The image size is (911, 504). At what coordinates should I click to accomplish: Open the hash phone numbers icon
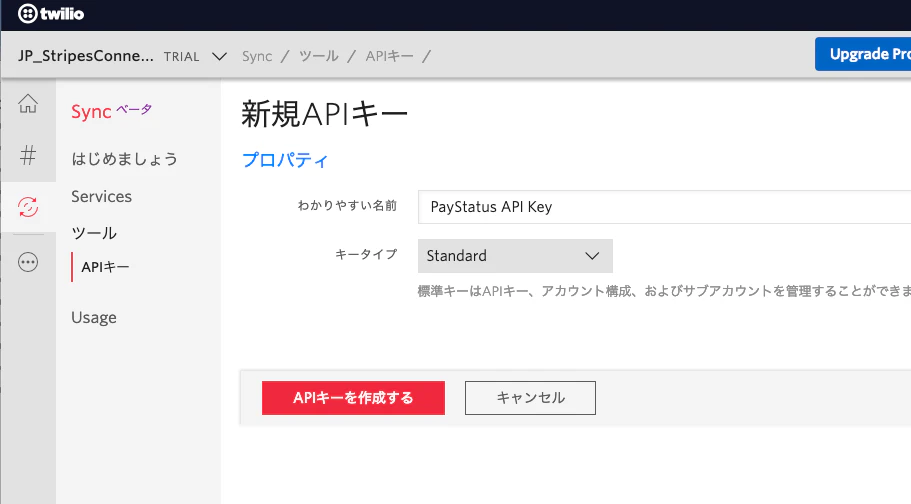tap(28, 155)
